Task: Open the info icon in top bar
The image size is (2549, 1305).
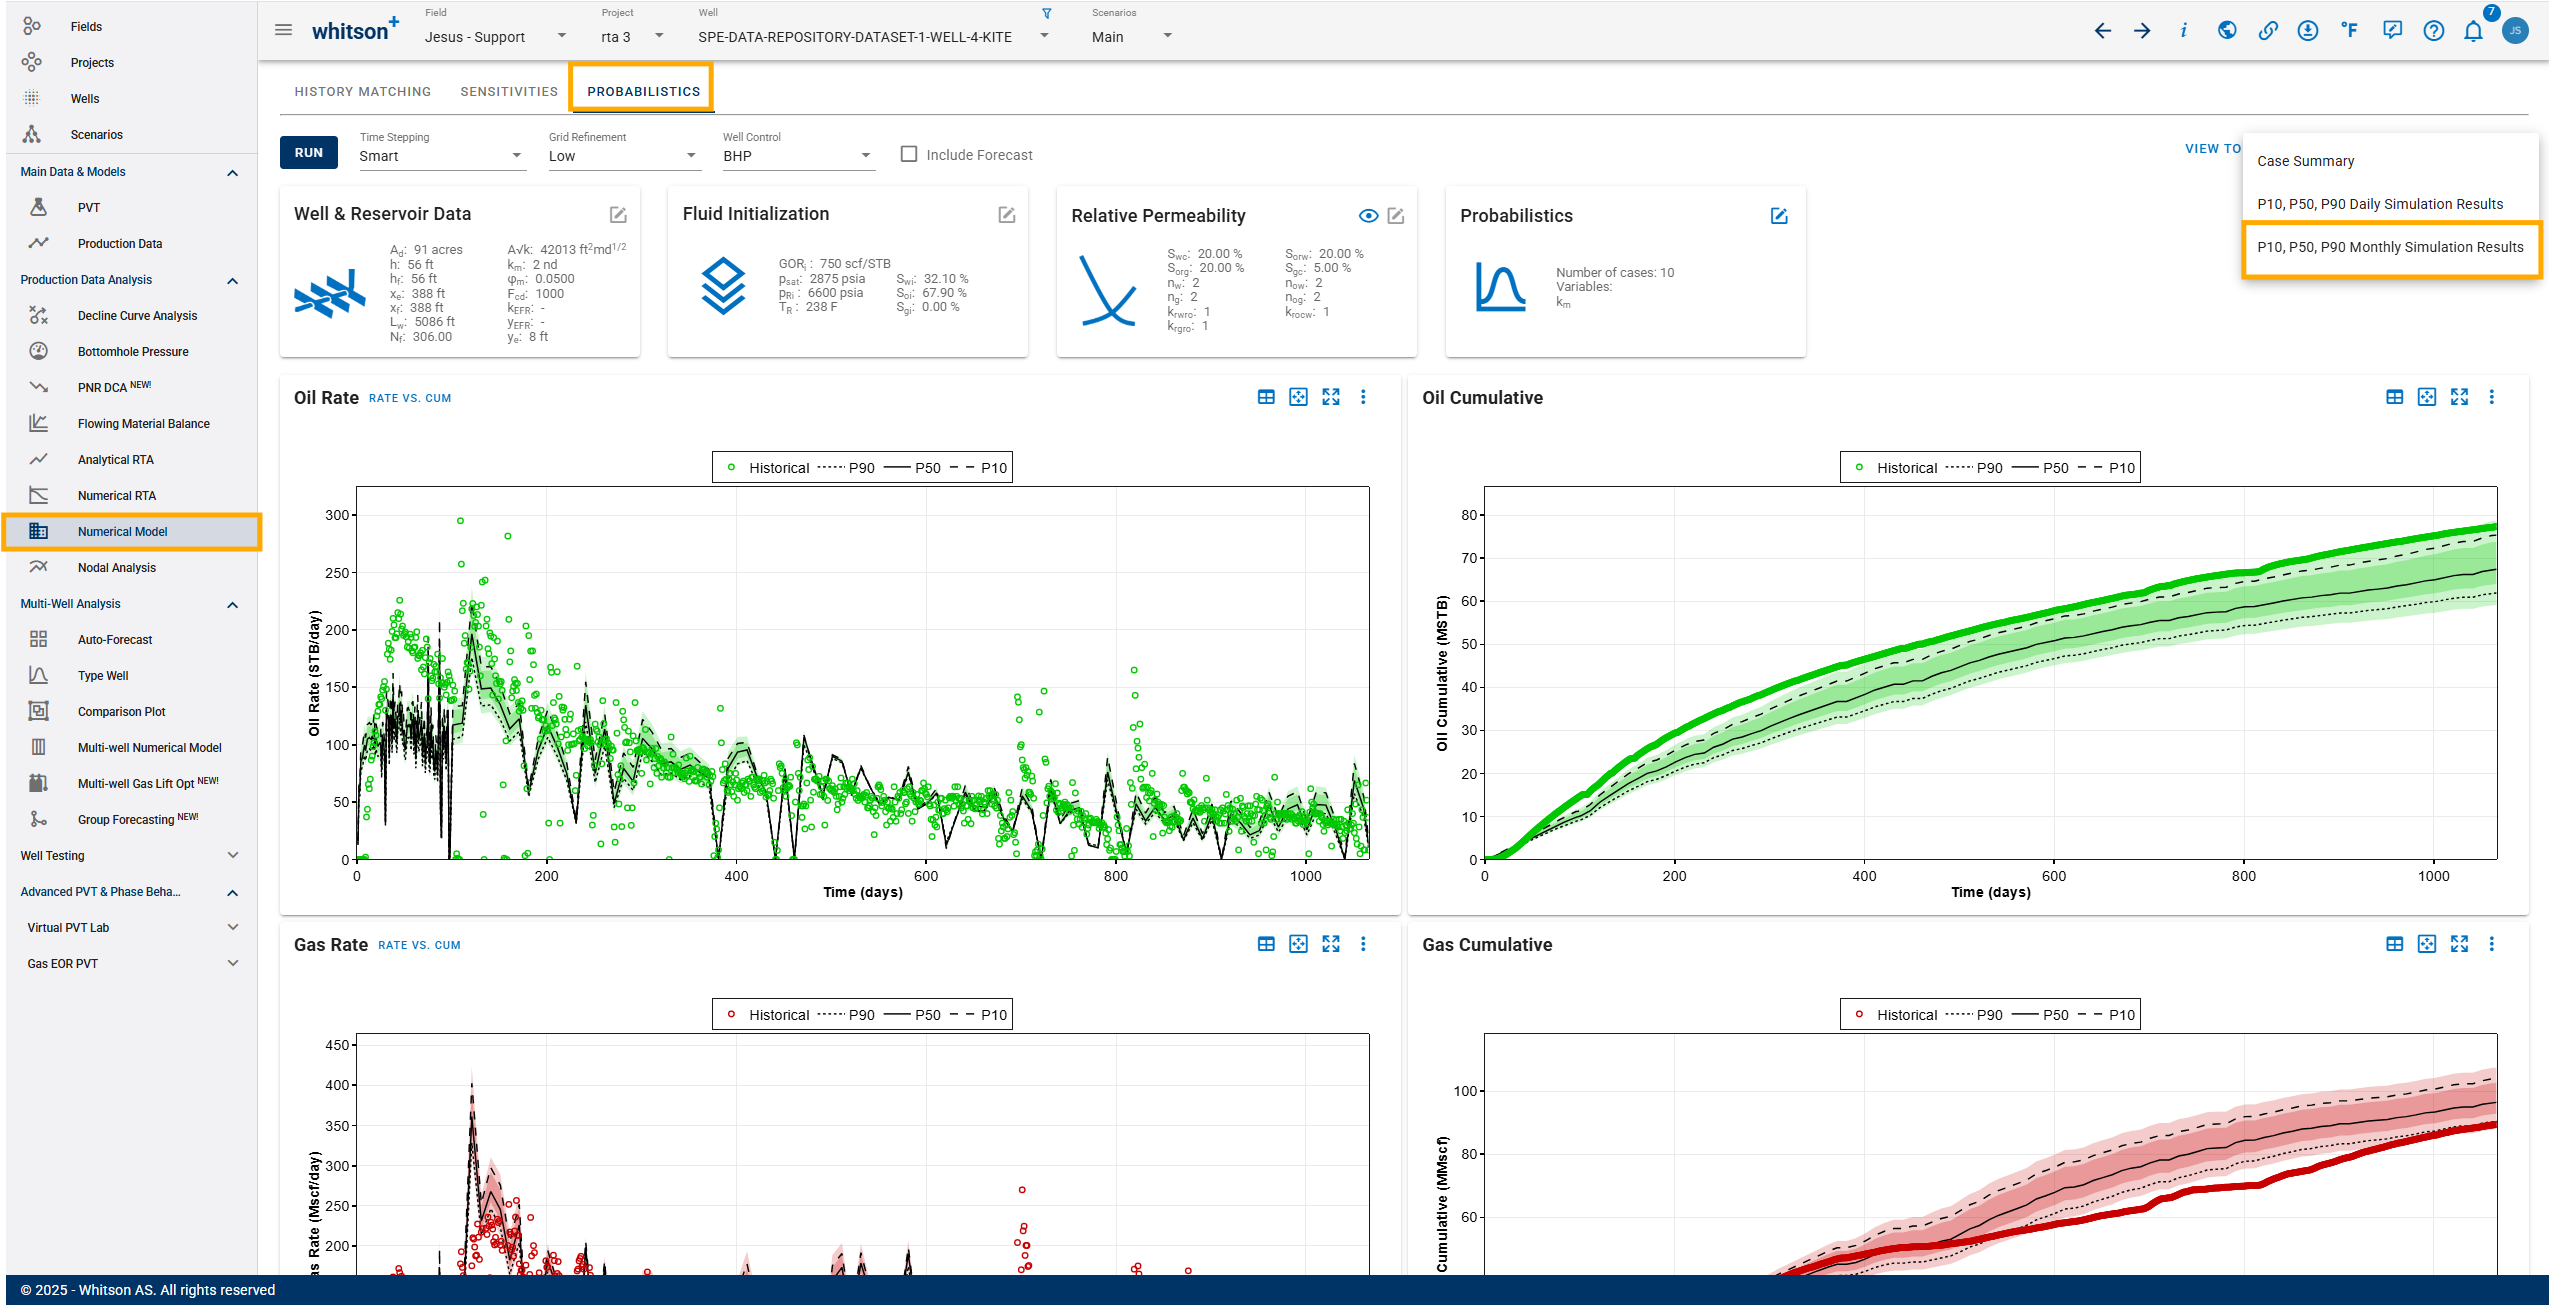Action: pyautogui.click(x=2183, y=31)
